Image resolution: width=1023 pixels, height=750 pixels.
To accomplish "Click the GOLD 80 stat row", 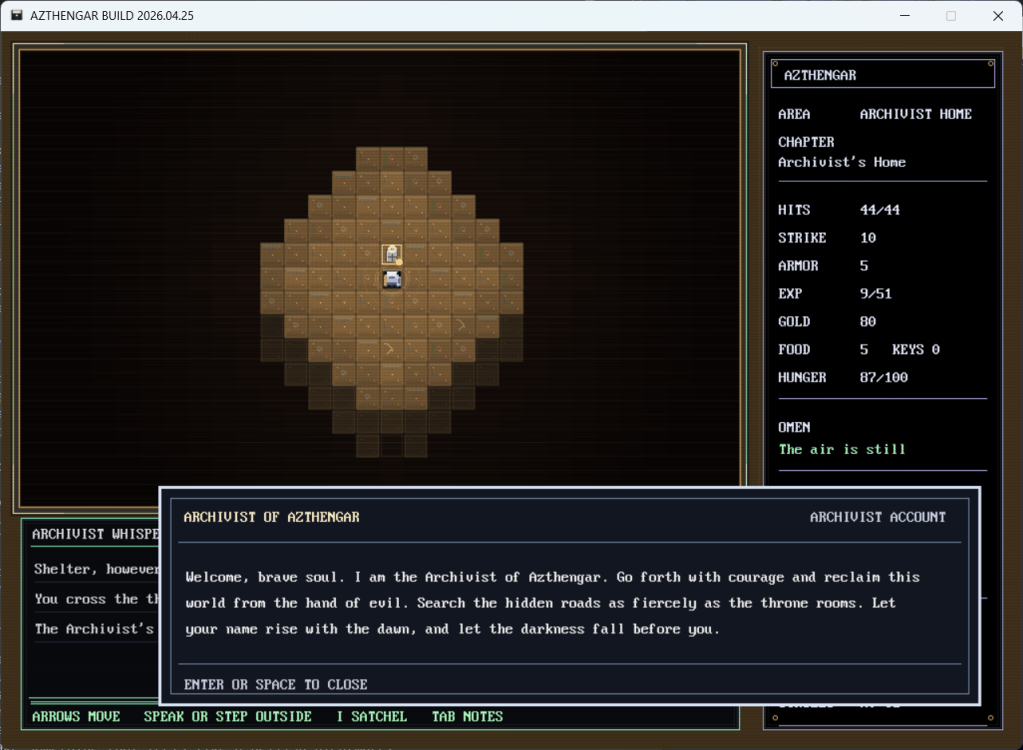I will pos(827,321).
